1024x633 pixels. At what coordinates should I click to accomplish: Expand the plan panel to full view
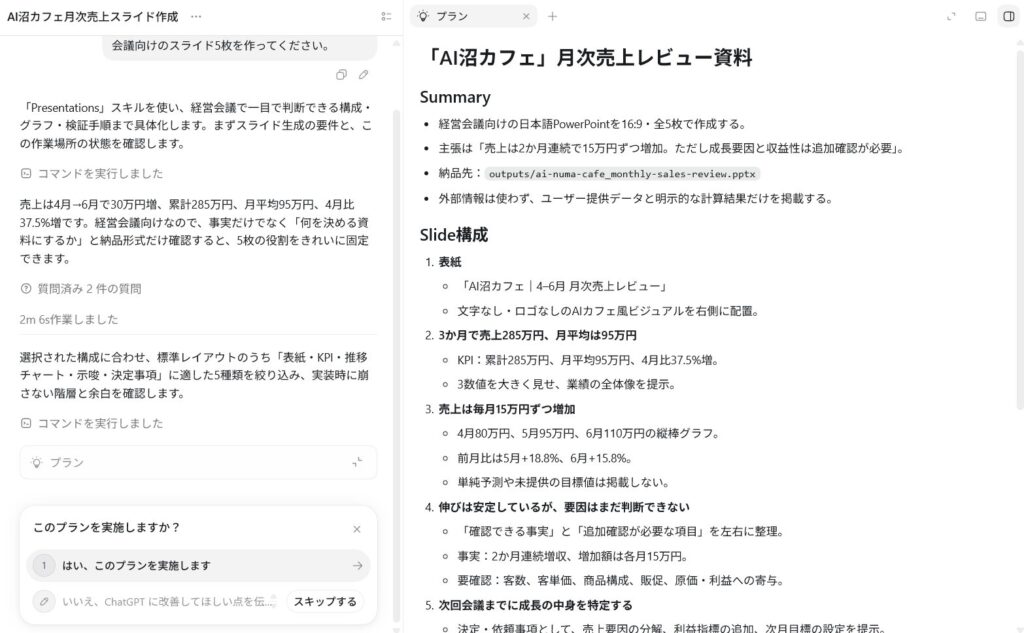[x=952, y=16]
